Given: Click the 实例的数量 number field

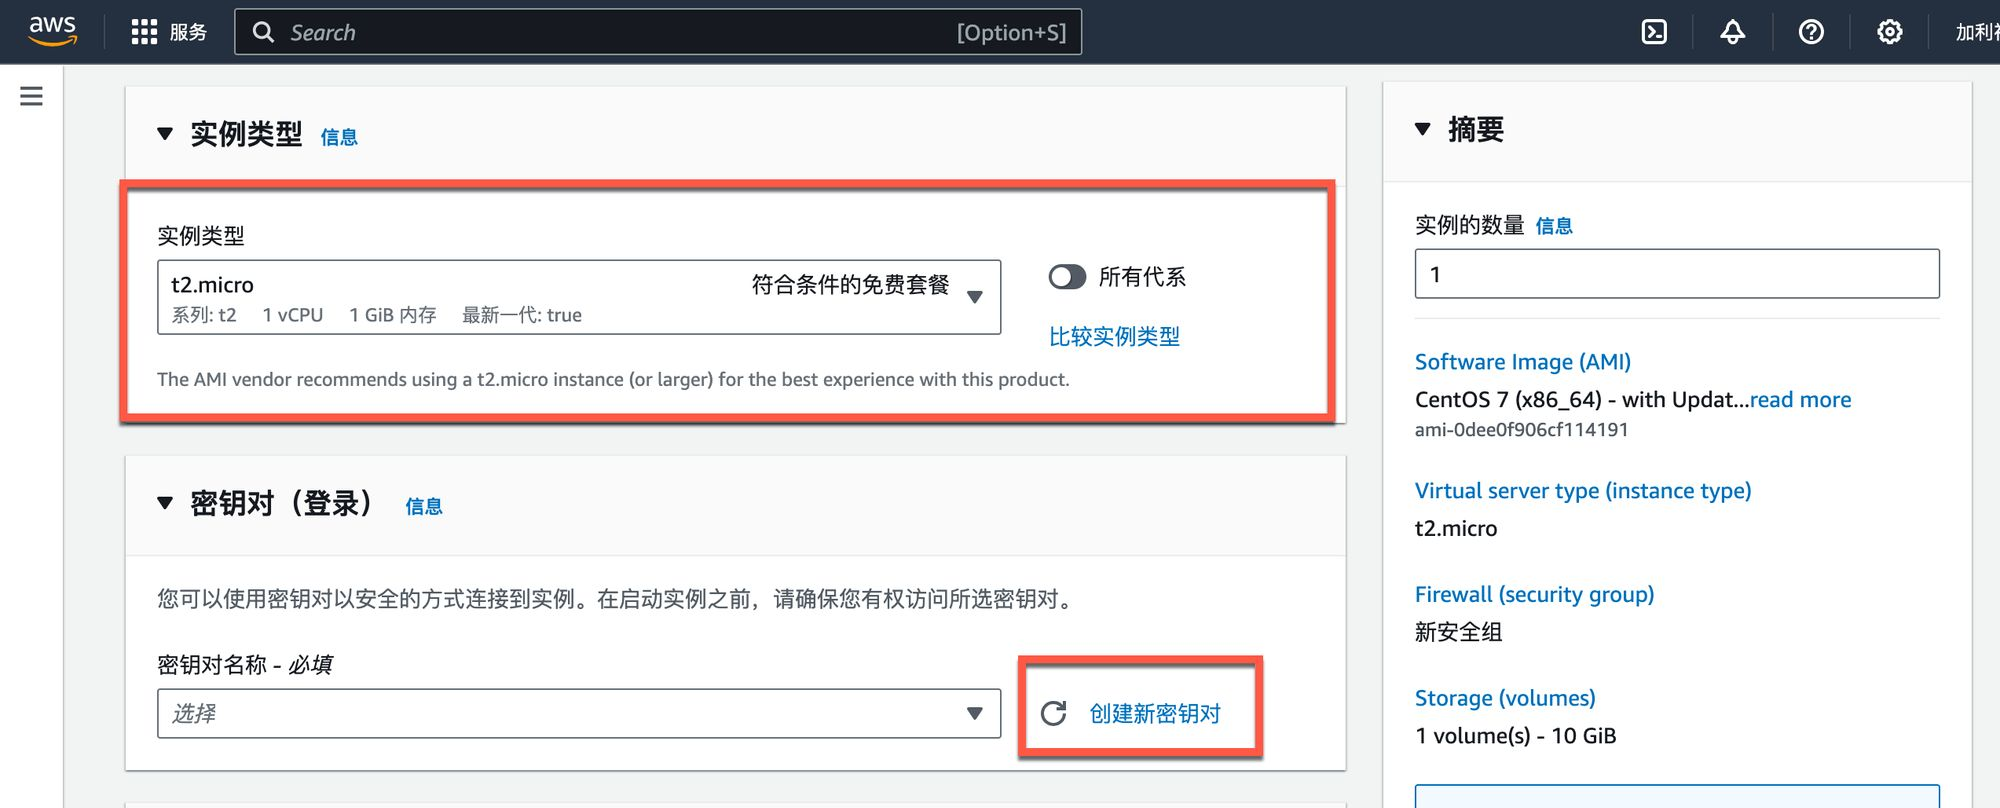Looking at the screenshot, I should (1677, 274).
